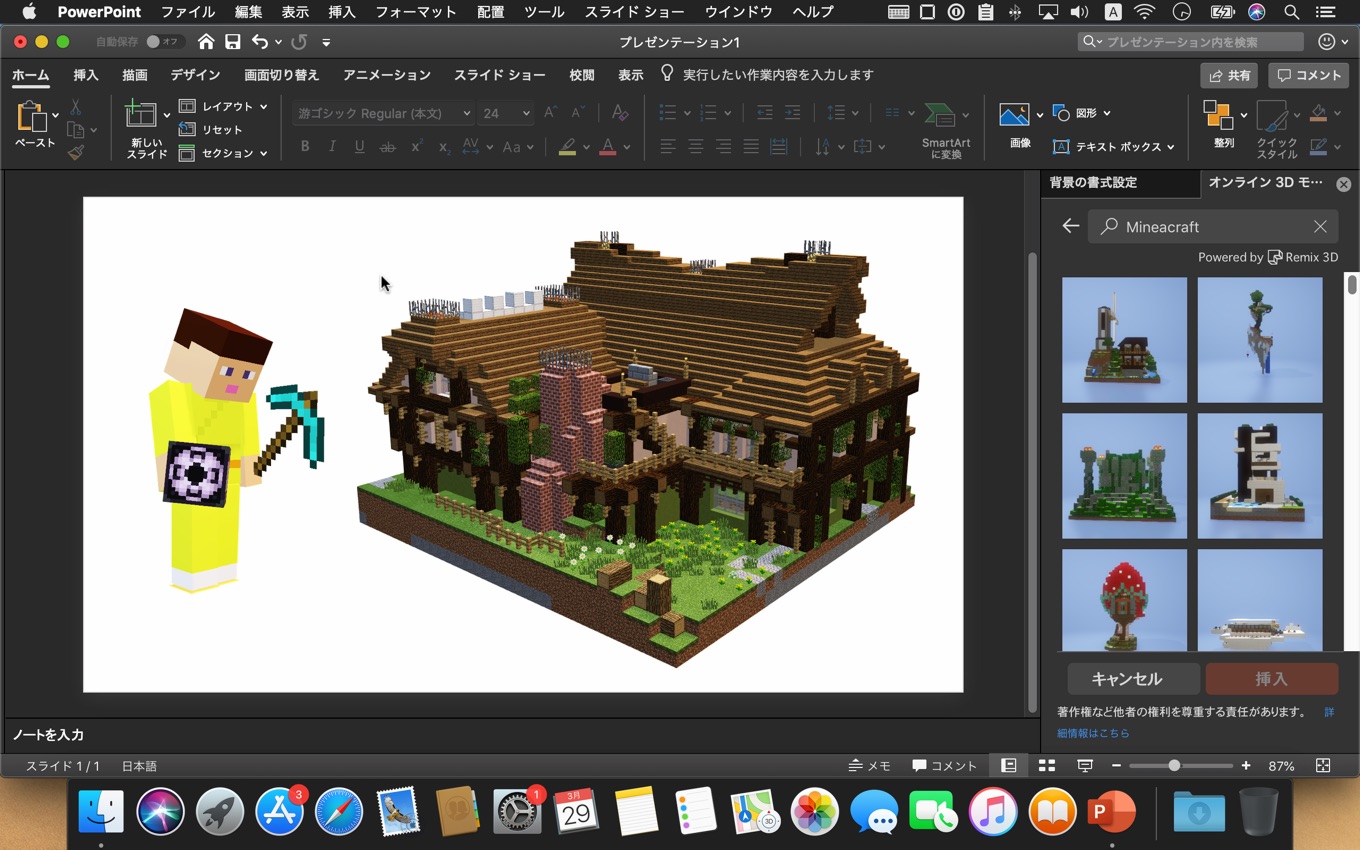Align text right
The width and height of the screenshot is (1360, 850).
(x=723, y=147)
